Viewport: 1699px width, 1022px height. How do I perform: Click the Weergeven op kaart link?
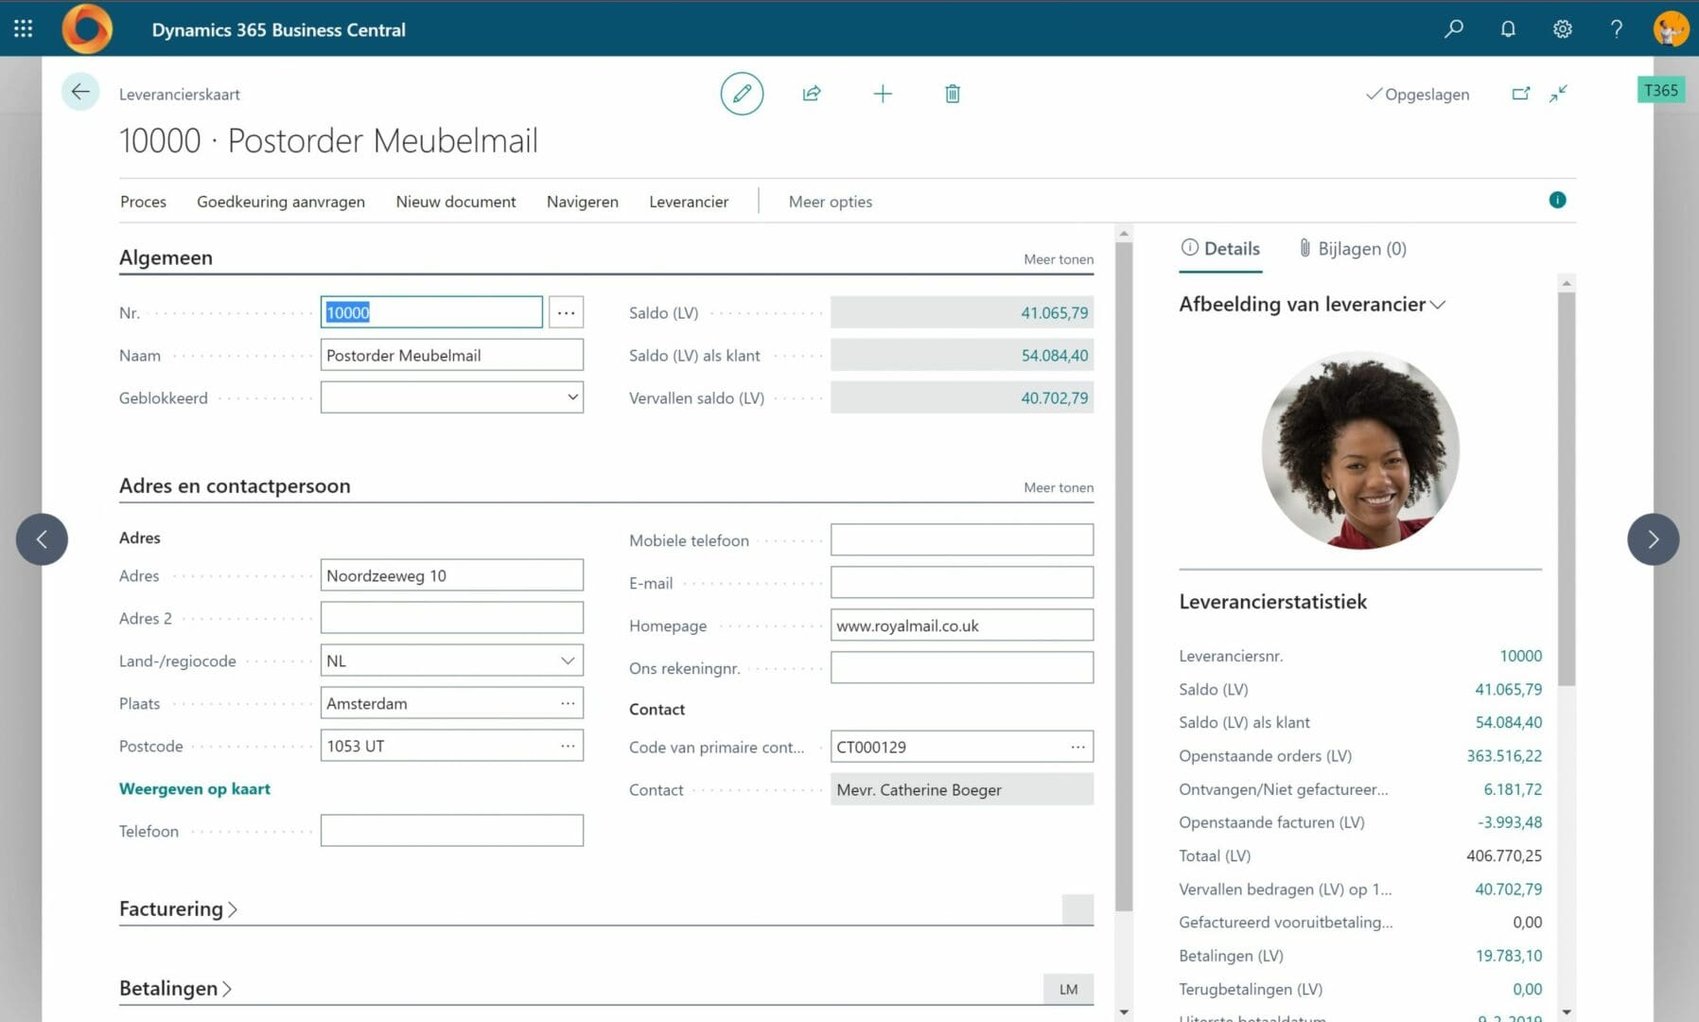[x=194, y=788]
